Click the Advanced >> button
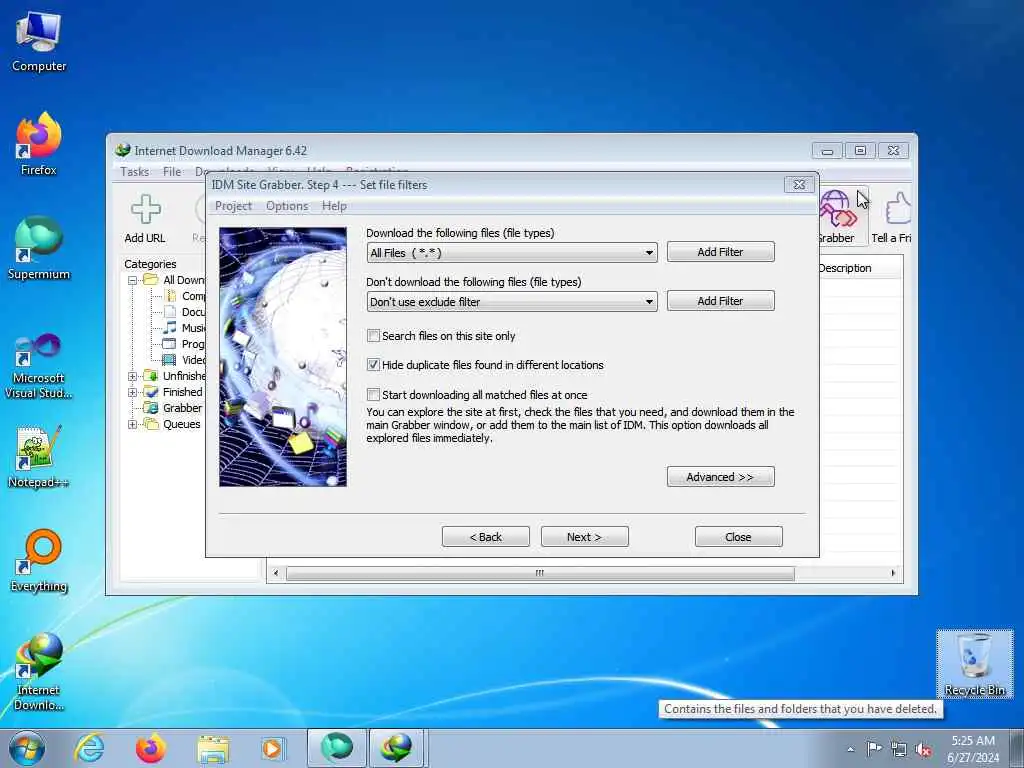This screenshot has width=1024, height=768. [720, 477]
